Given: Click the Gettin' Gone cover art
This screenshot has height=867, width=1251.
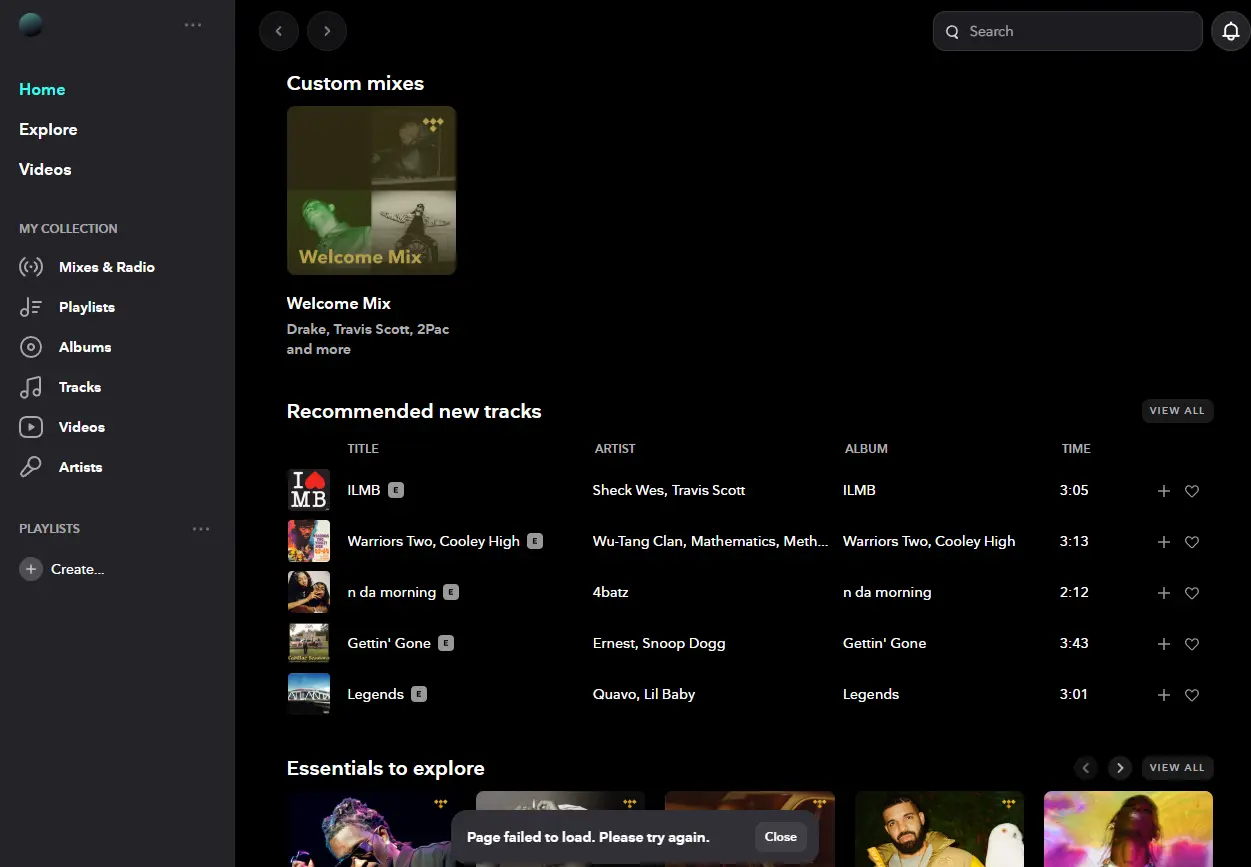Looking at the screenshot, I should [308, 643].
